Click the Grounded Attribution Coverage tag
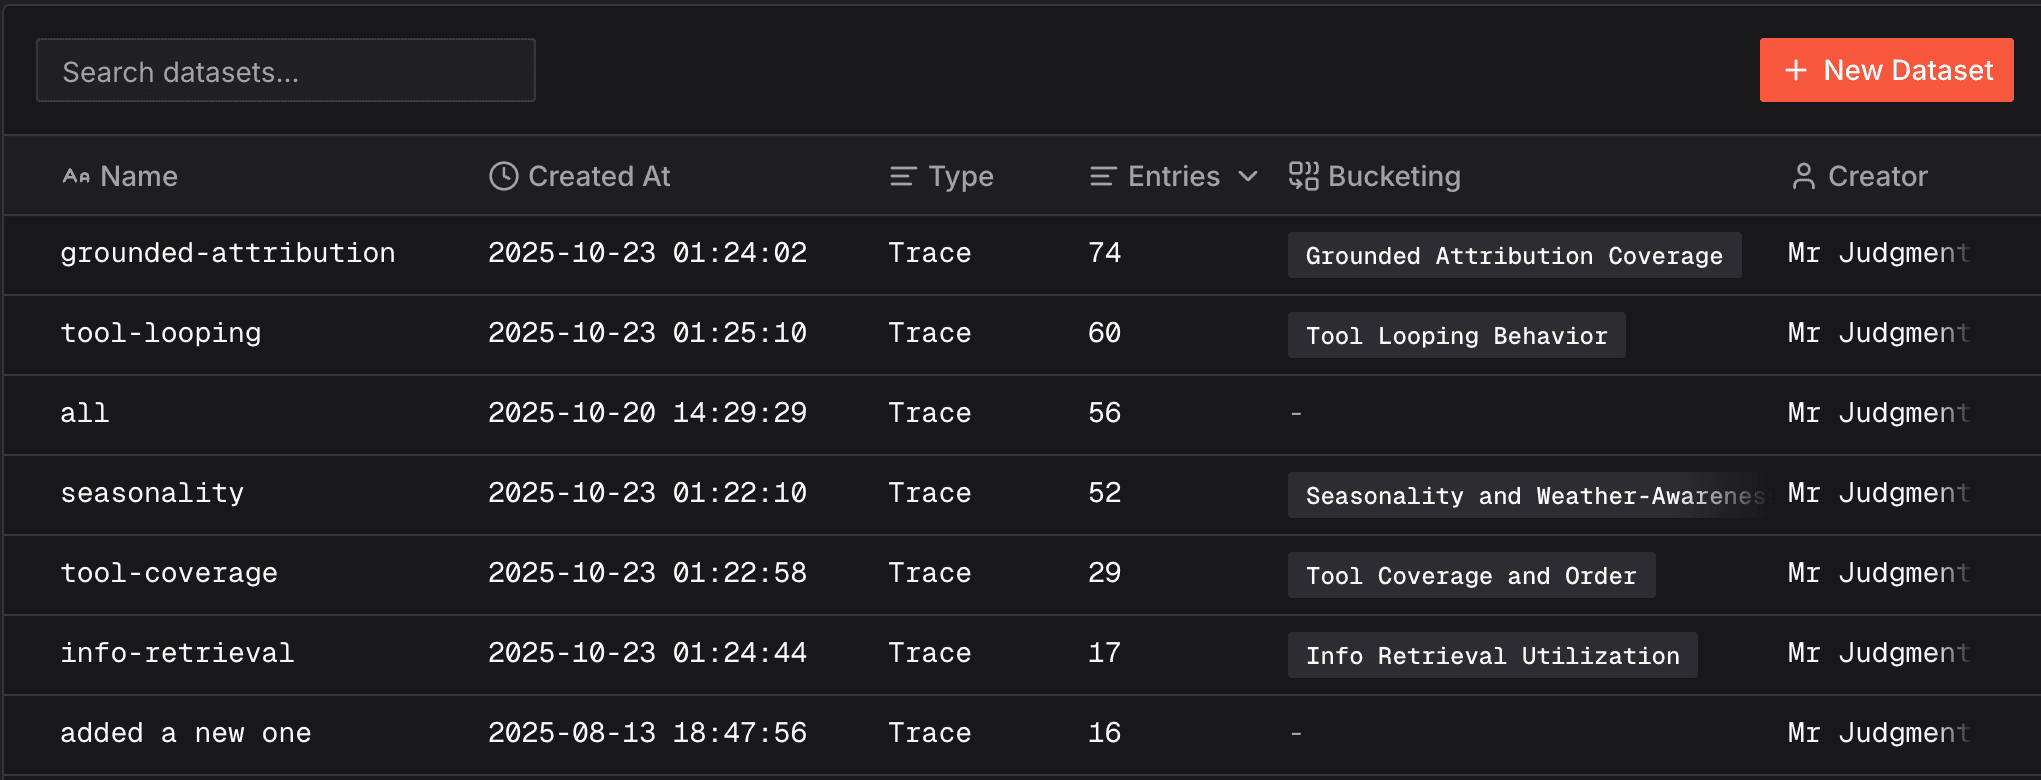 pos(1514,255)
